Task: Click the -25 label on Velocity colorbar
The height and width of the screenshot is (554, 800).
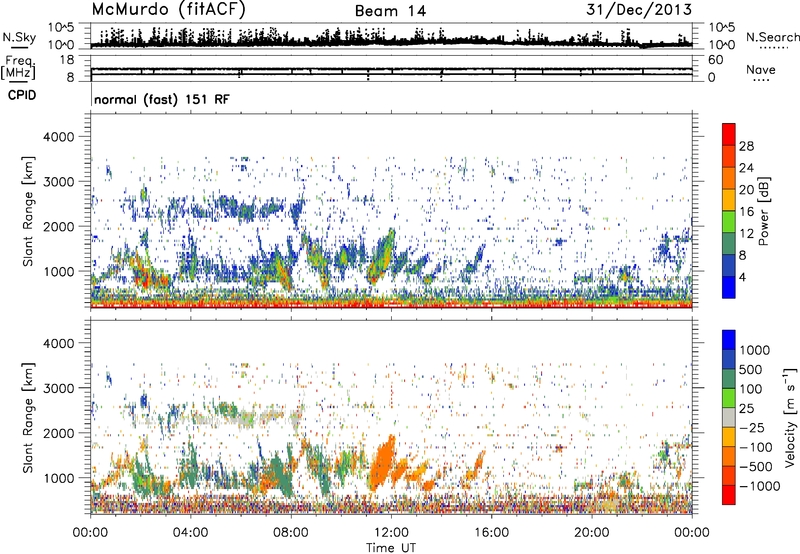Action: (752, 428)
